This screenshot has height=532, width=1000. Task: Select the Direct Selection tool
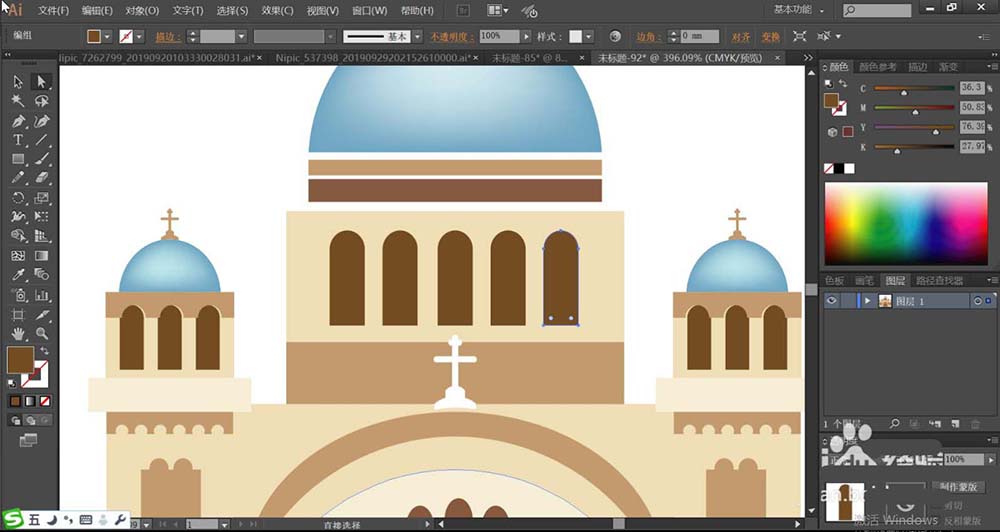tap(41, 82)
